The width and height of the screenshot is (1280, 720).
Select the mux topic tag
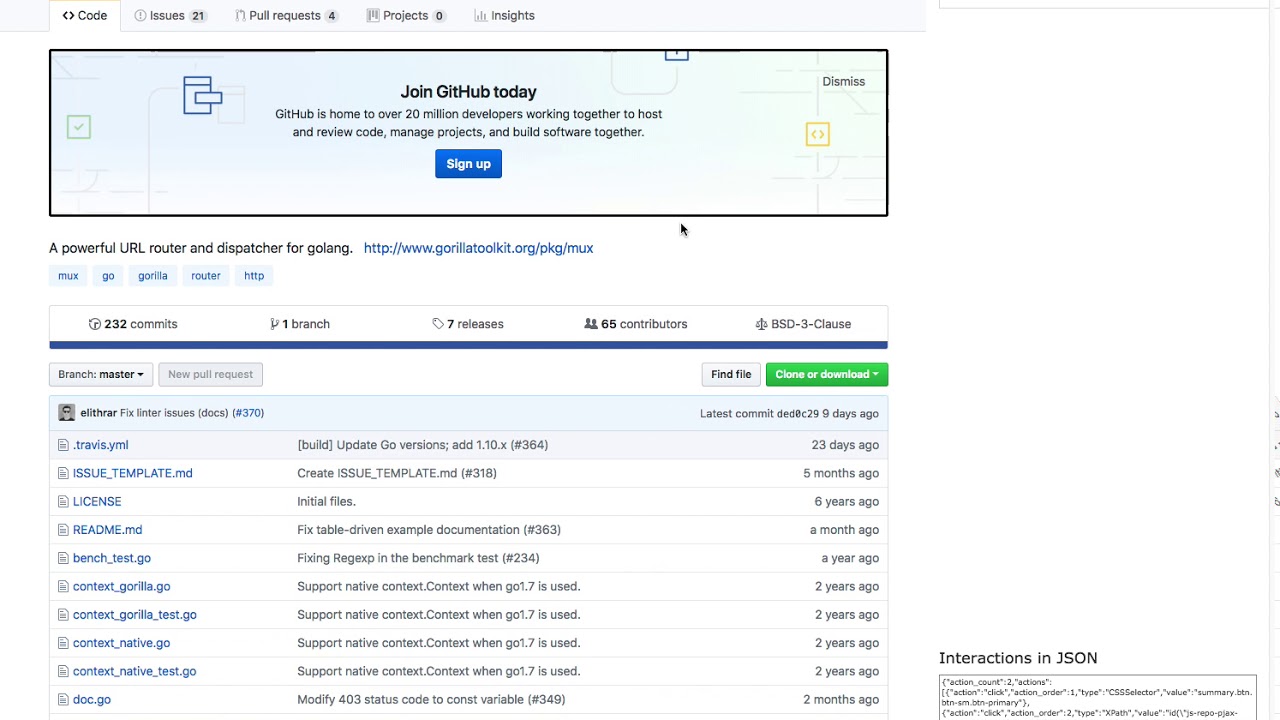coord(68,276)
